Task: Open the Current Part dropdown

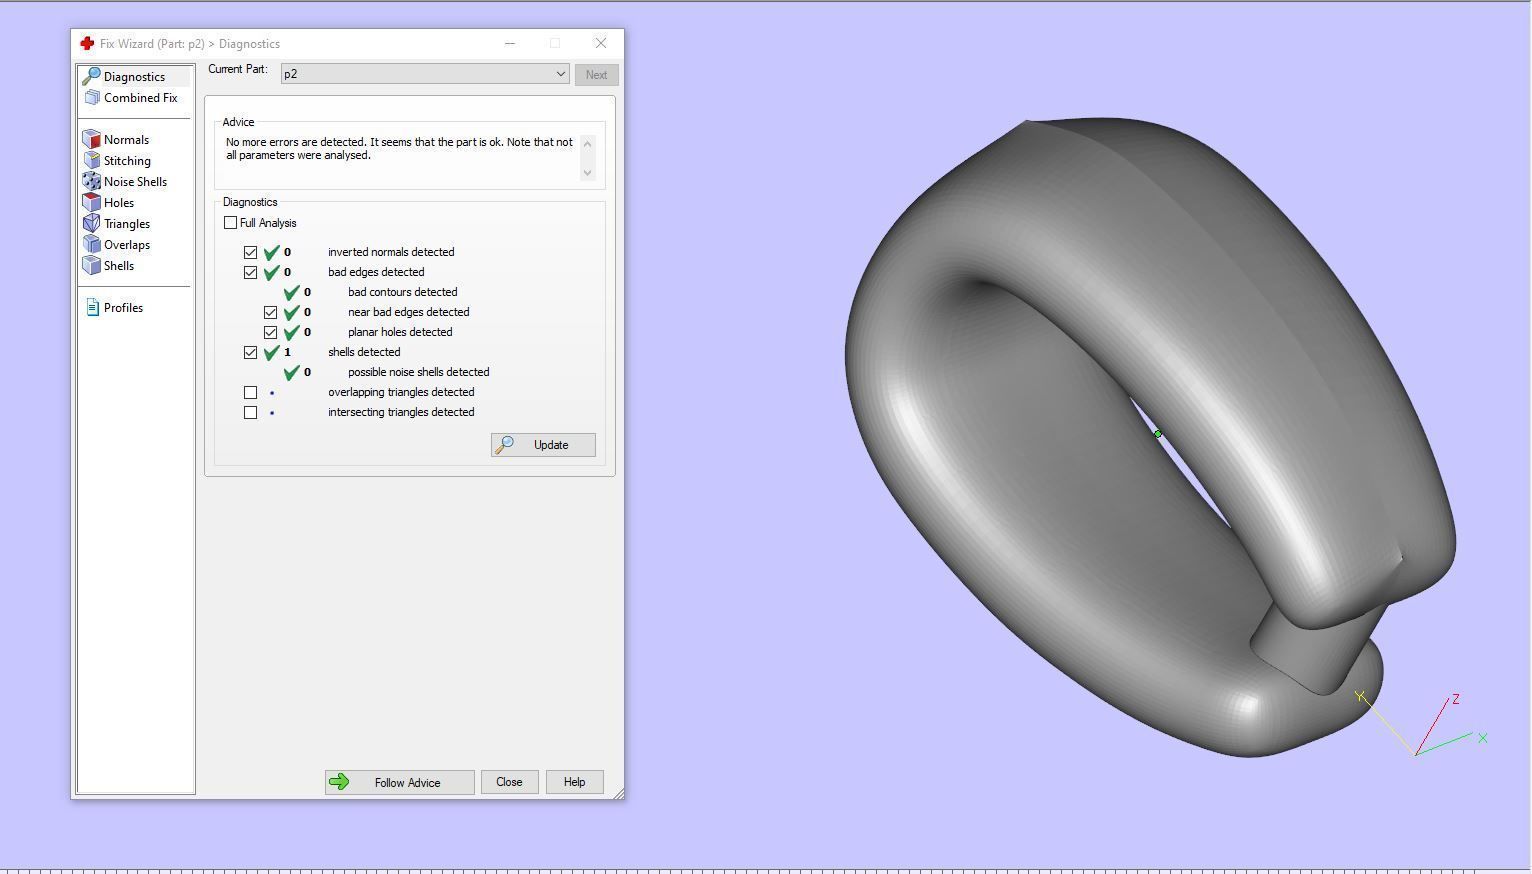Action: (425, 74)
